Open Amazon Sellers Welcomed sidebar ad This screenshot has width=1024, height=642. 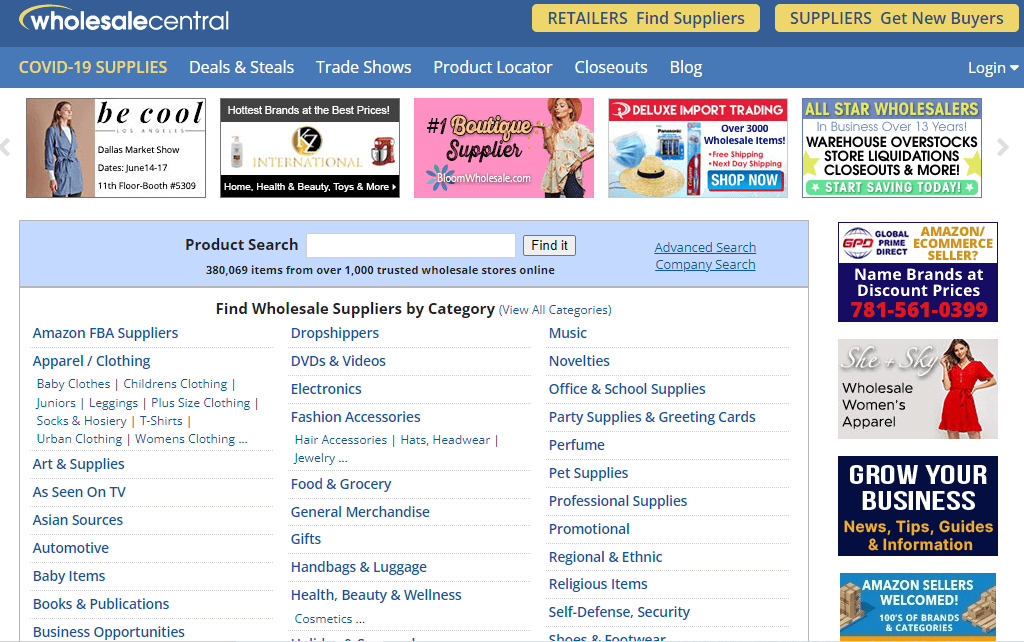(x=918, y=606)
